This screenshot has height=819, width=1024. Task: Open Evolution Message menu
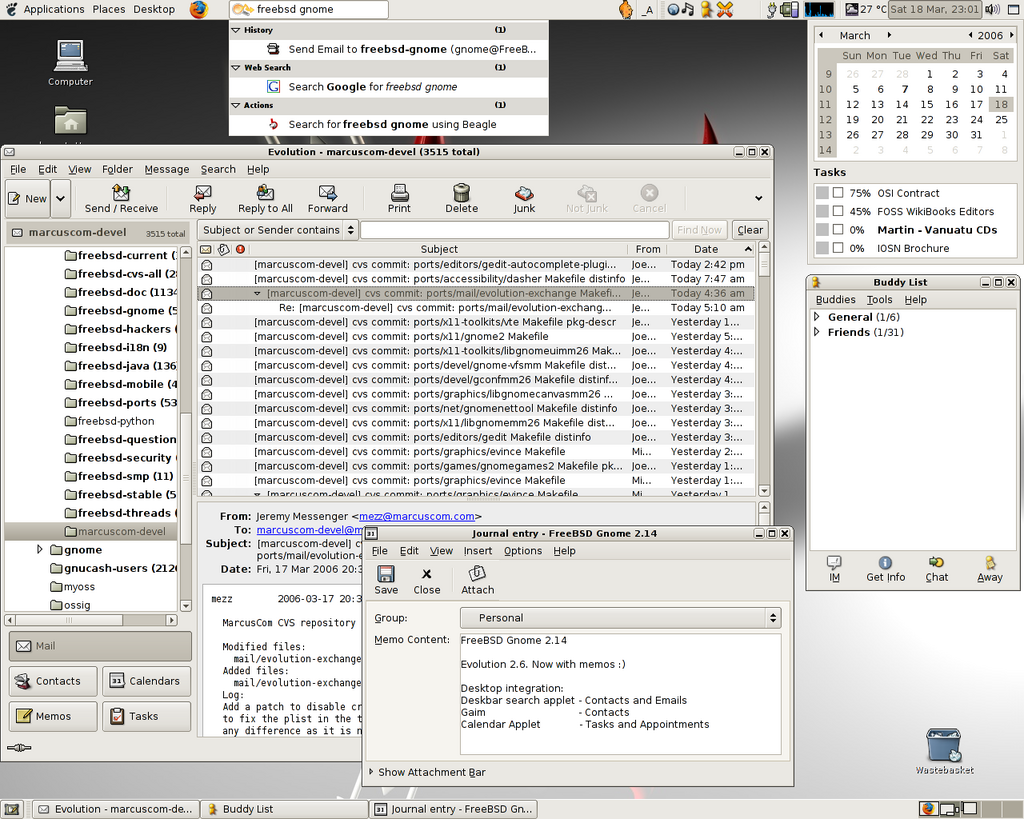pyautogui.click(x=167, y=169)
